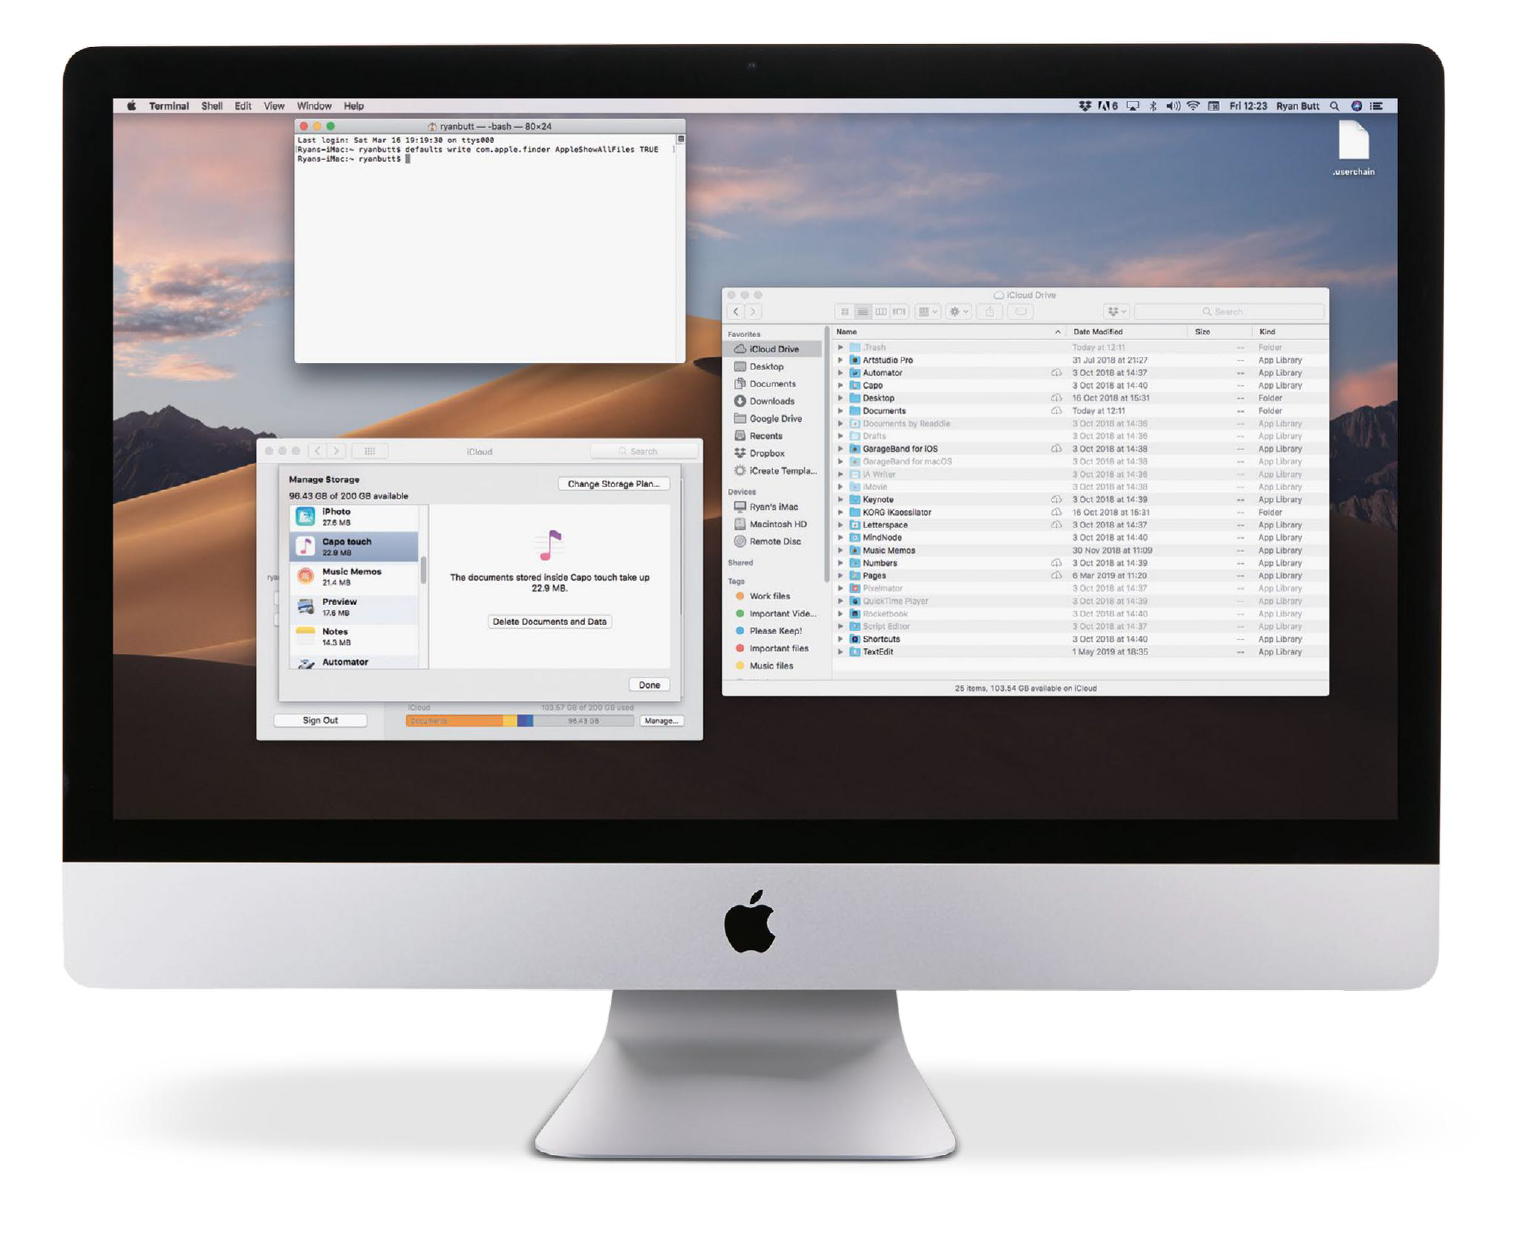Open the Window menu
This screenshot has height=1242, width=1516.
[x=314, y=106]
